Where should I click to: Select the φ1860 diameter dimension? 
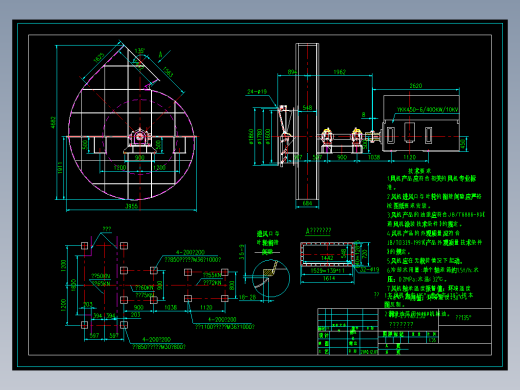tap(251, 137)
